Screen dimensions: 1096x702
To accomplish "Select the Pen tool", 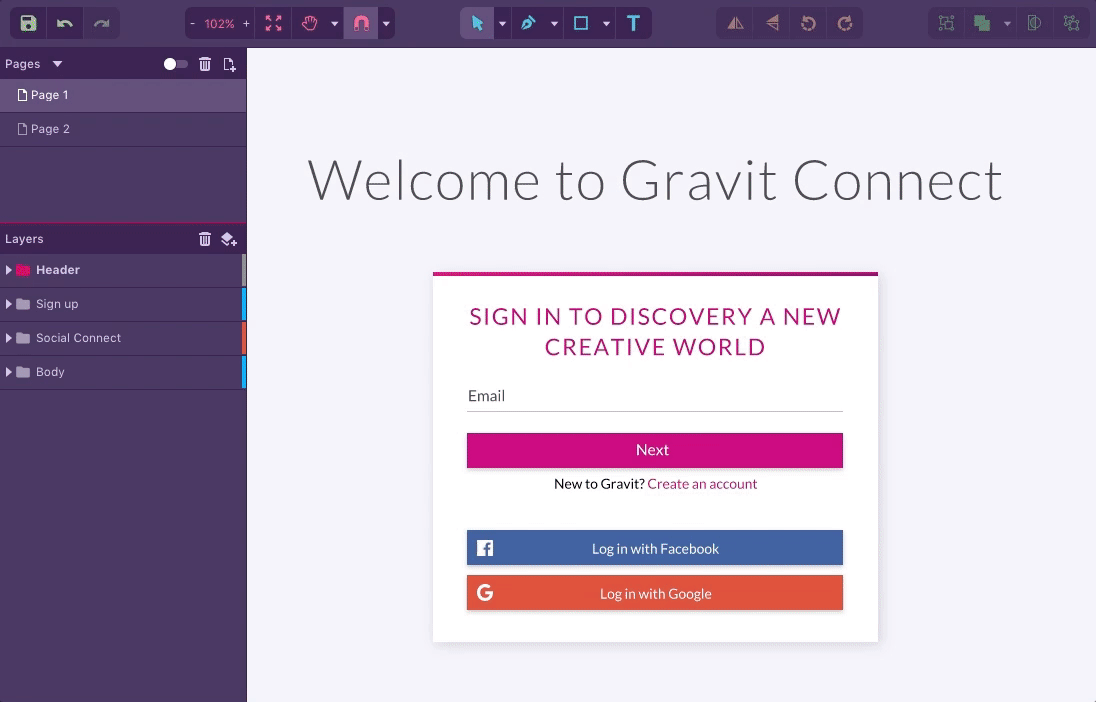I will (528, 23).
